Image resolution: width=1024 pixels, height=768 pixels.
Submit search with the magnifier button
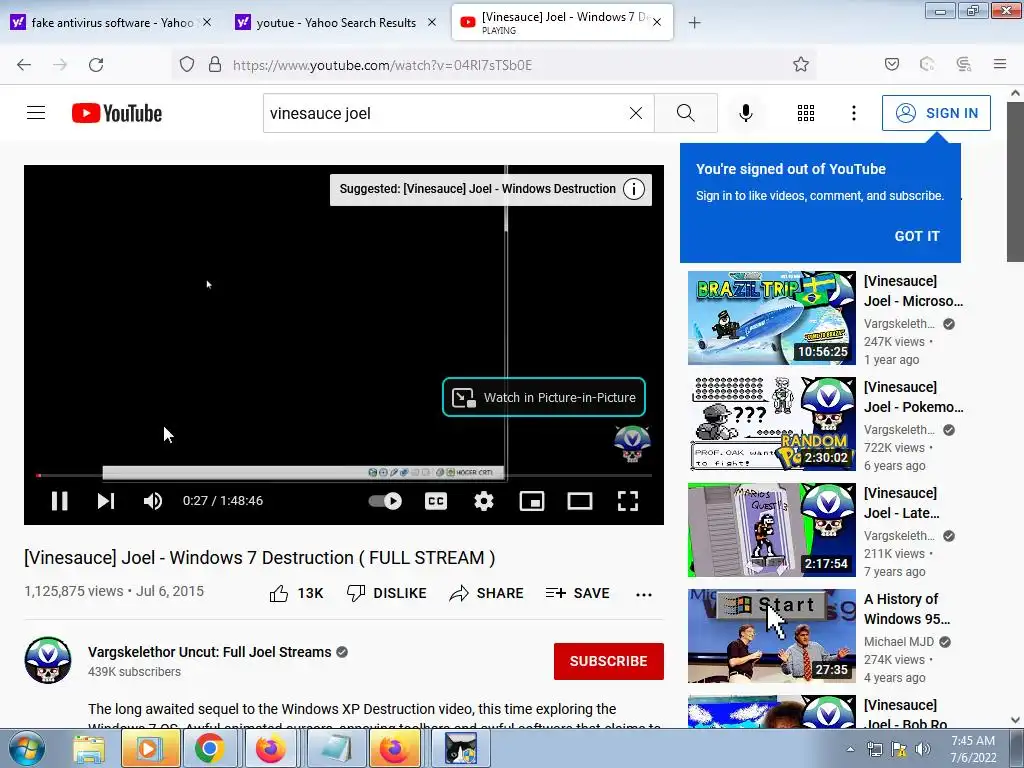tap(686, 113)
